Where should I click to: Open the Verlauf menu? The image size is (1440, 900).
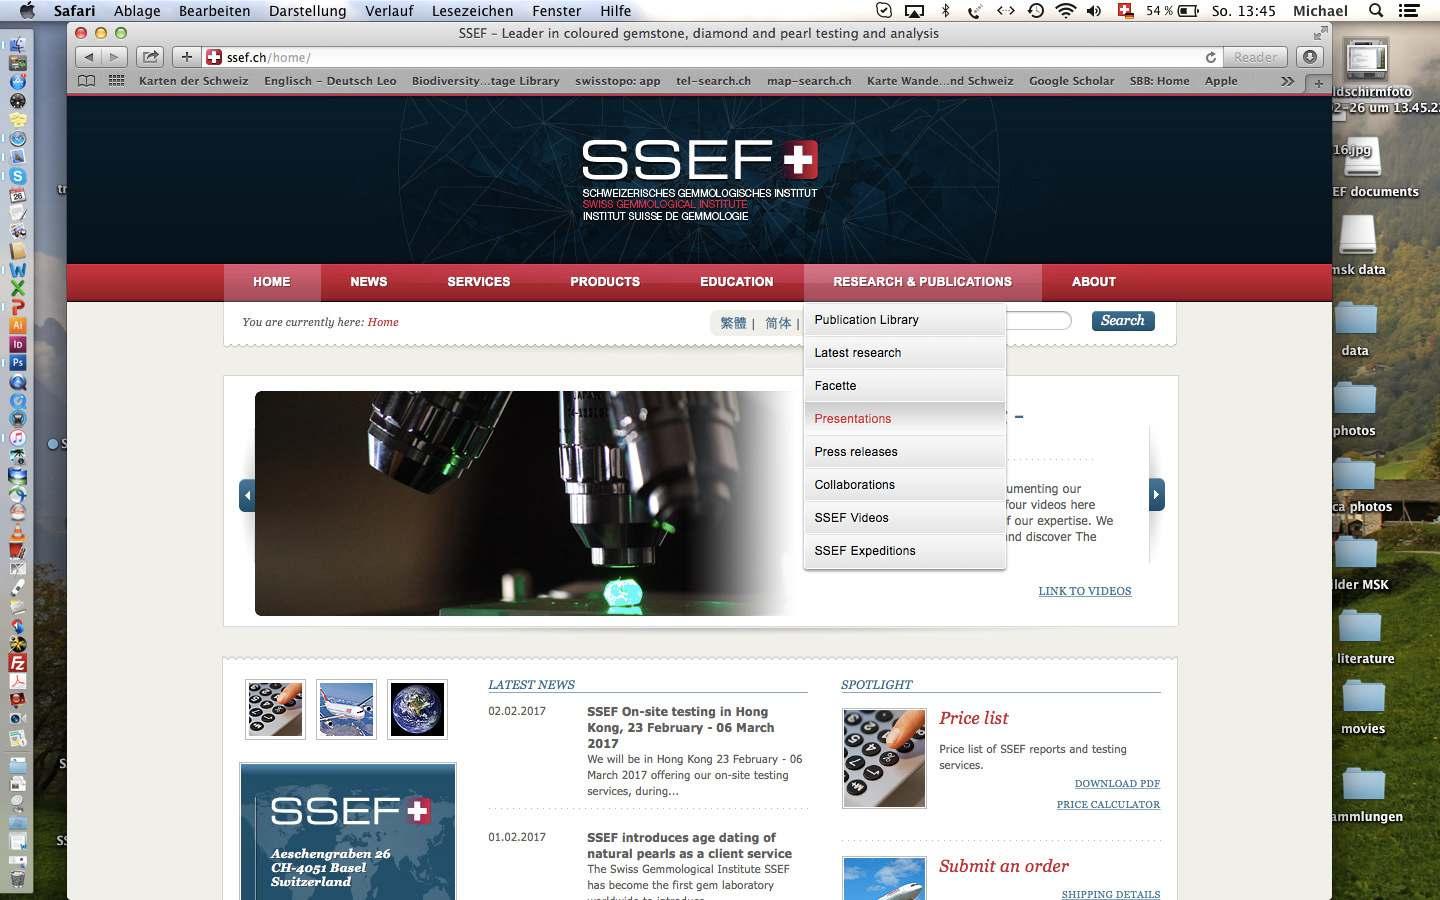(389, 11)
